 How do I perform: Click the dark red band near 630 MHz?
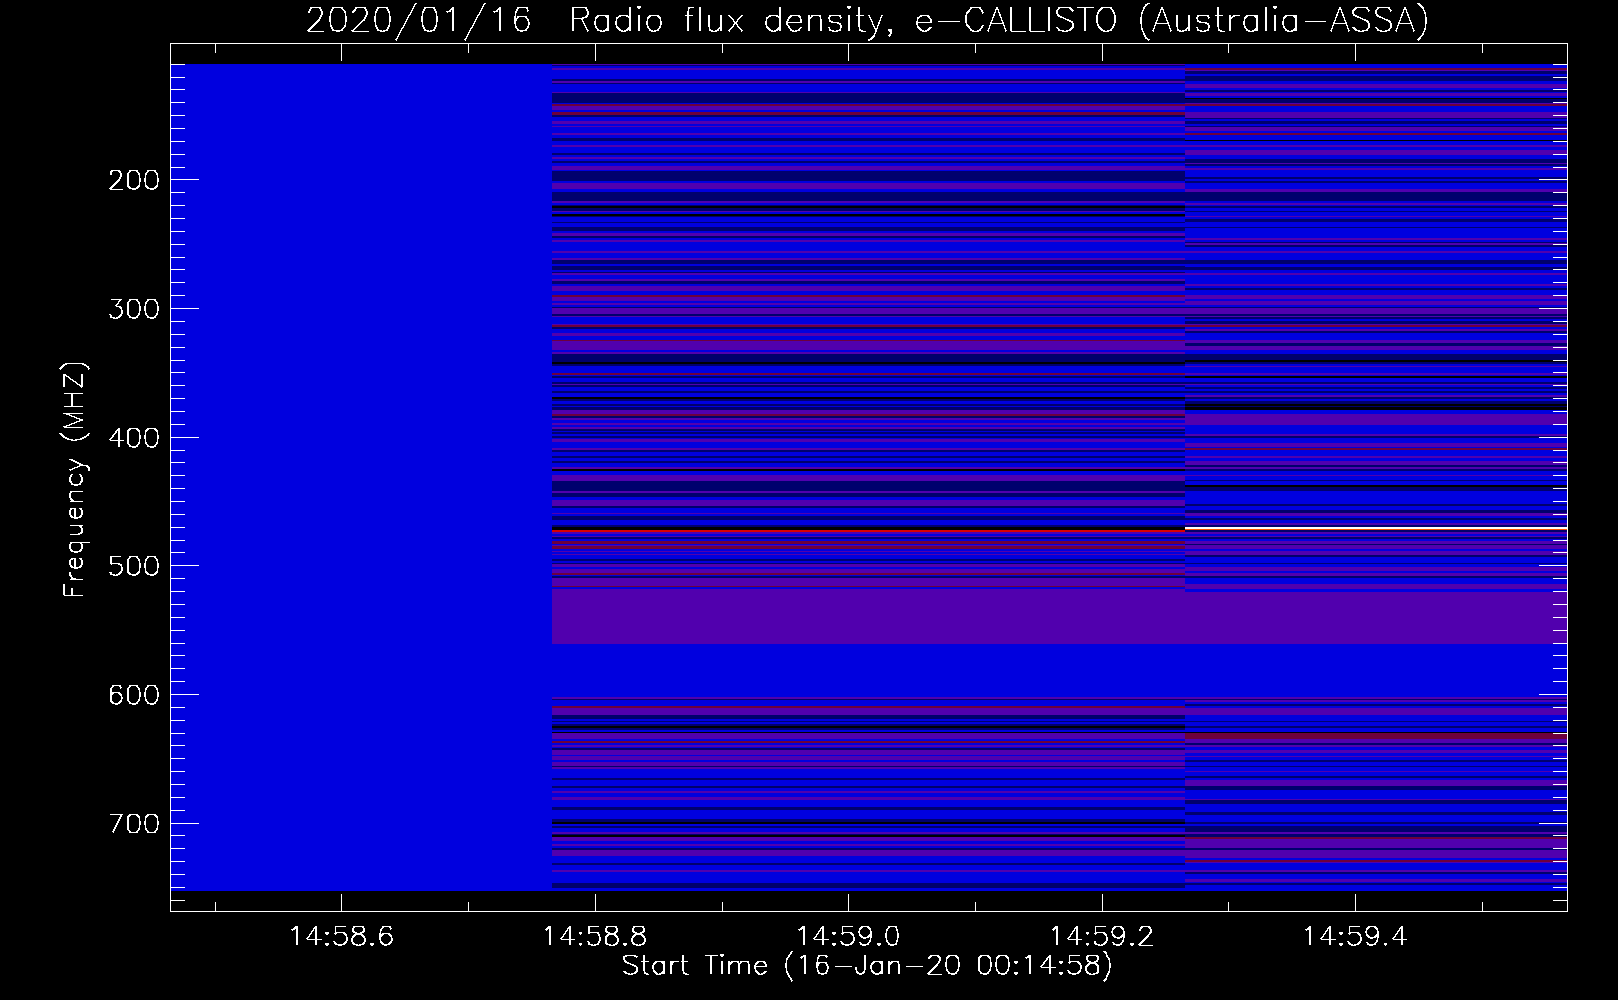(x=1376, y=737)
